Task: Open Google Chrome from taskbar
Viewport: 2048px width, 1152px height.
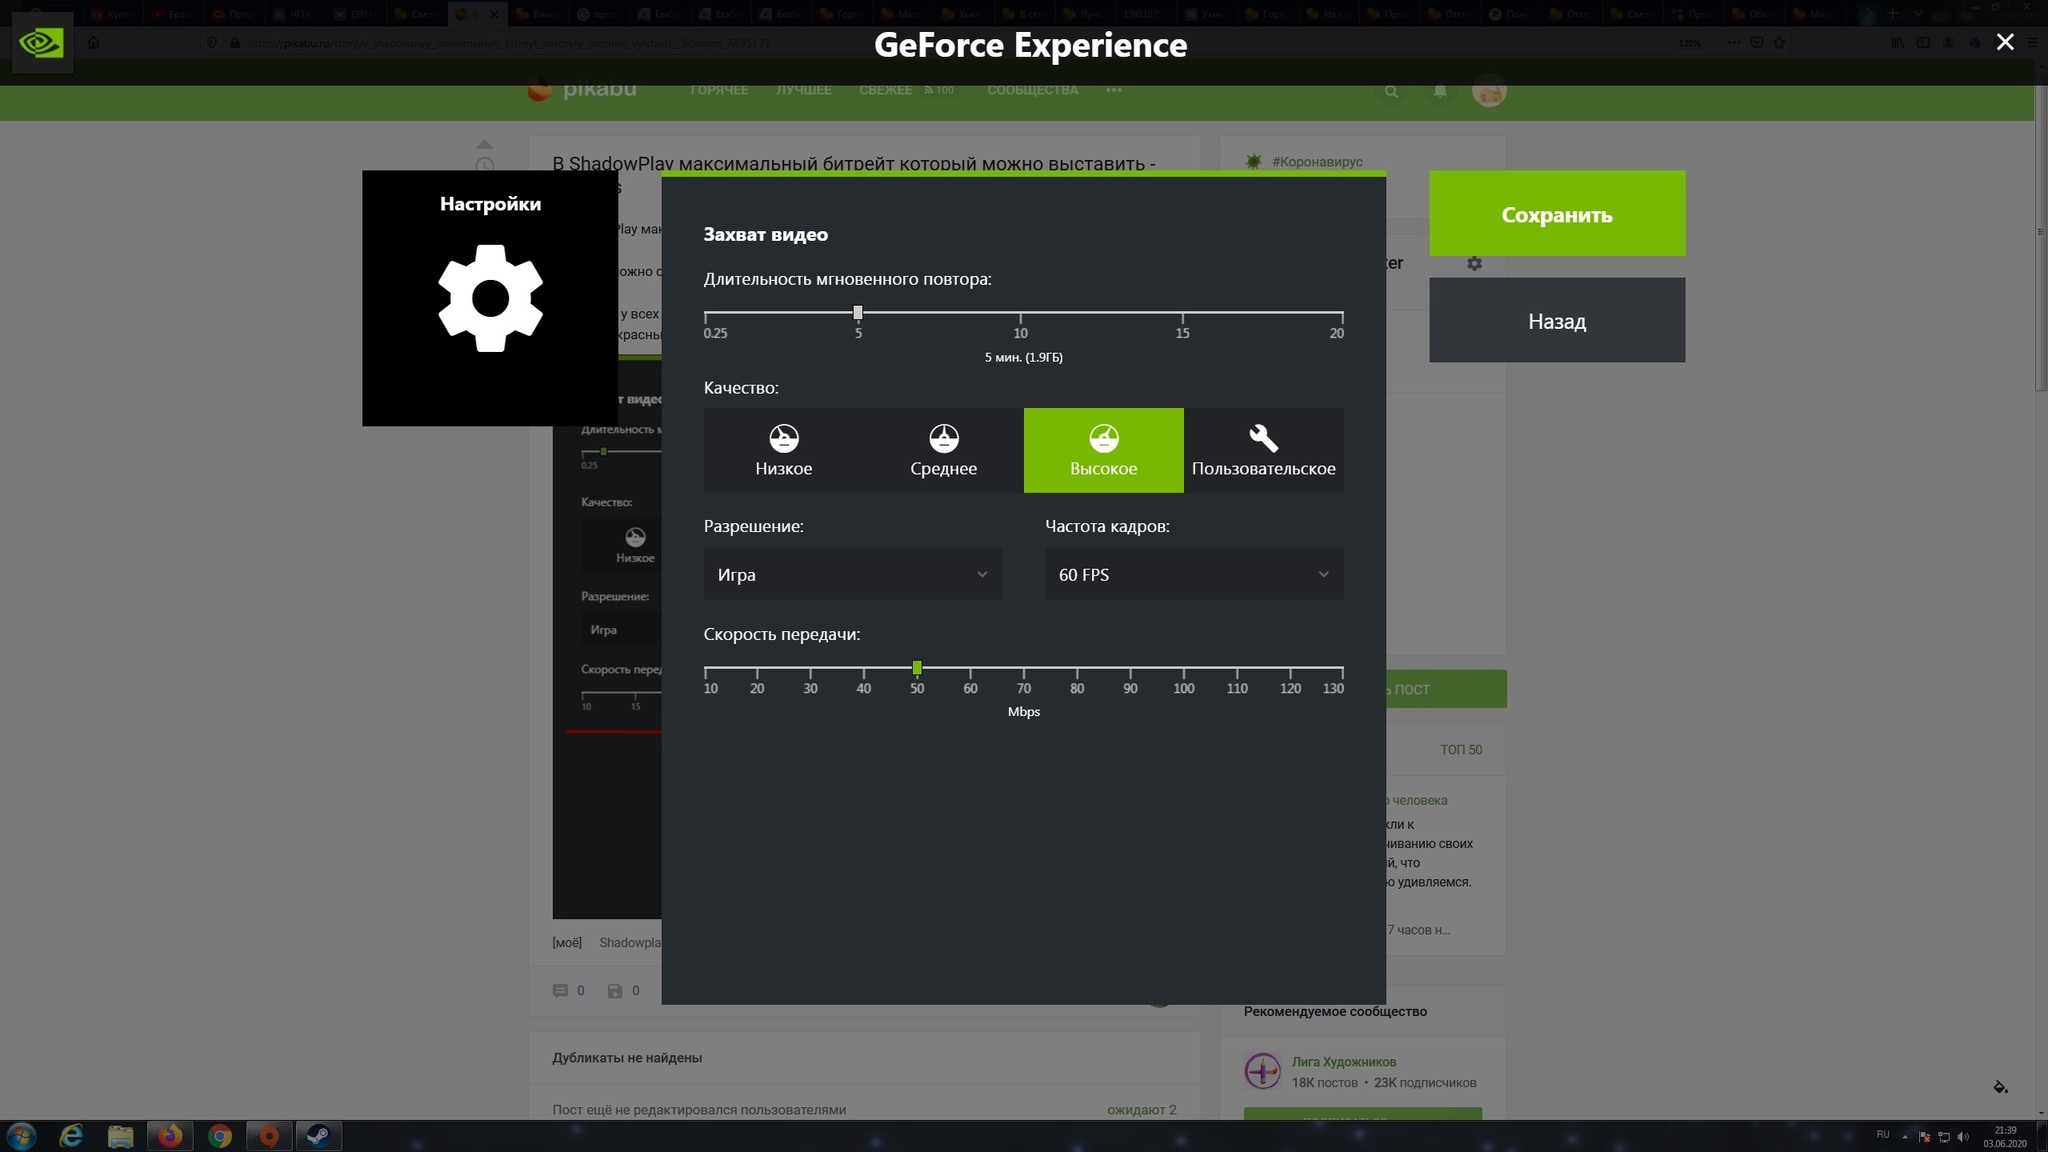Action: point(219,1136)
